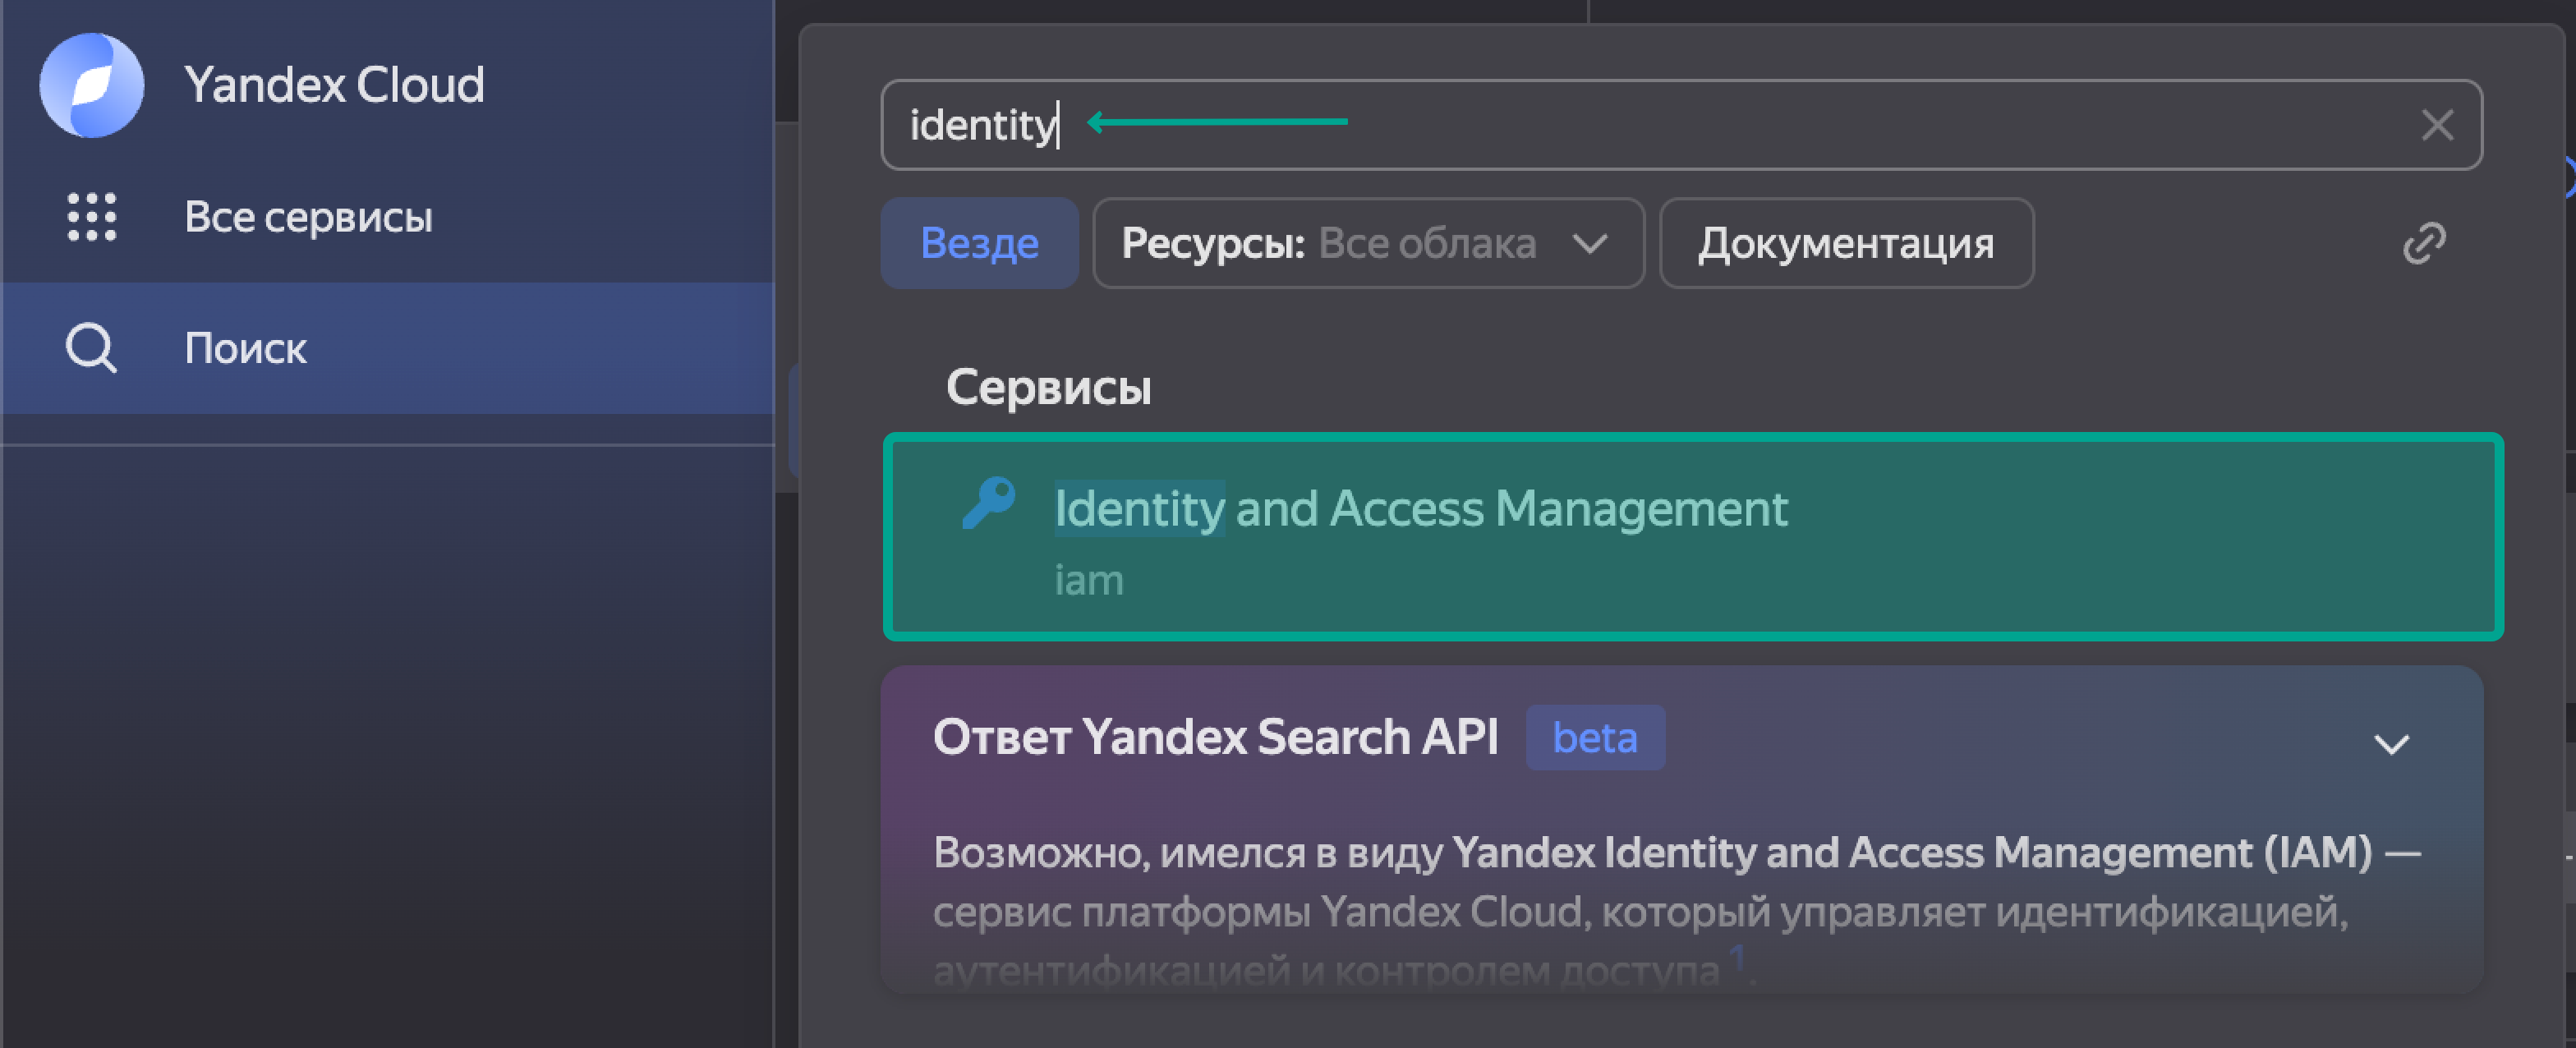Click the IAM key icon
This screenshot has width=2576, height=1048.
click(988, 503)
